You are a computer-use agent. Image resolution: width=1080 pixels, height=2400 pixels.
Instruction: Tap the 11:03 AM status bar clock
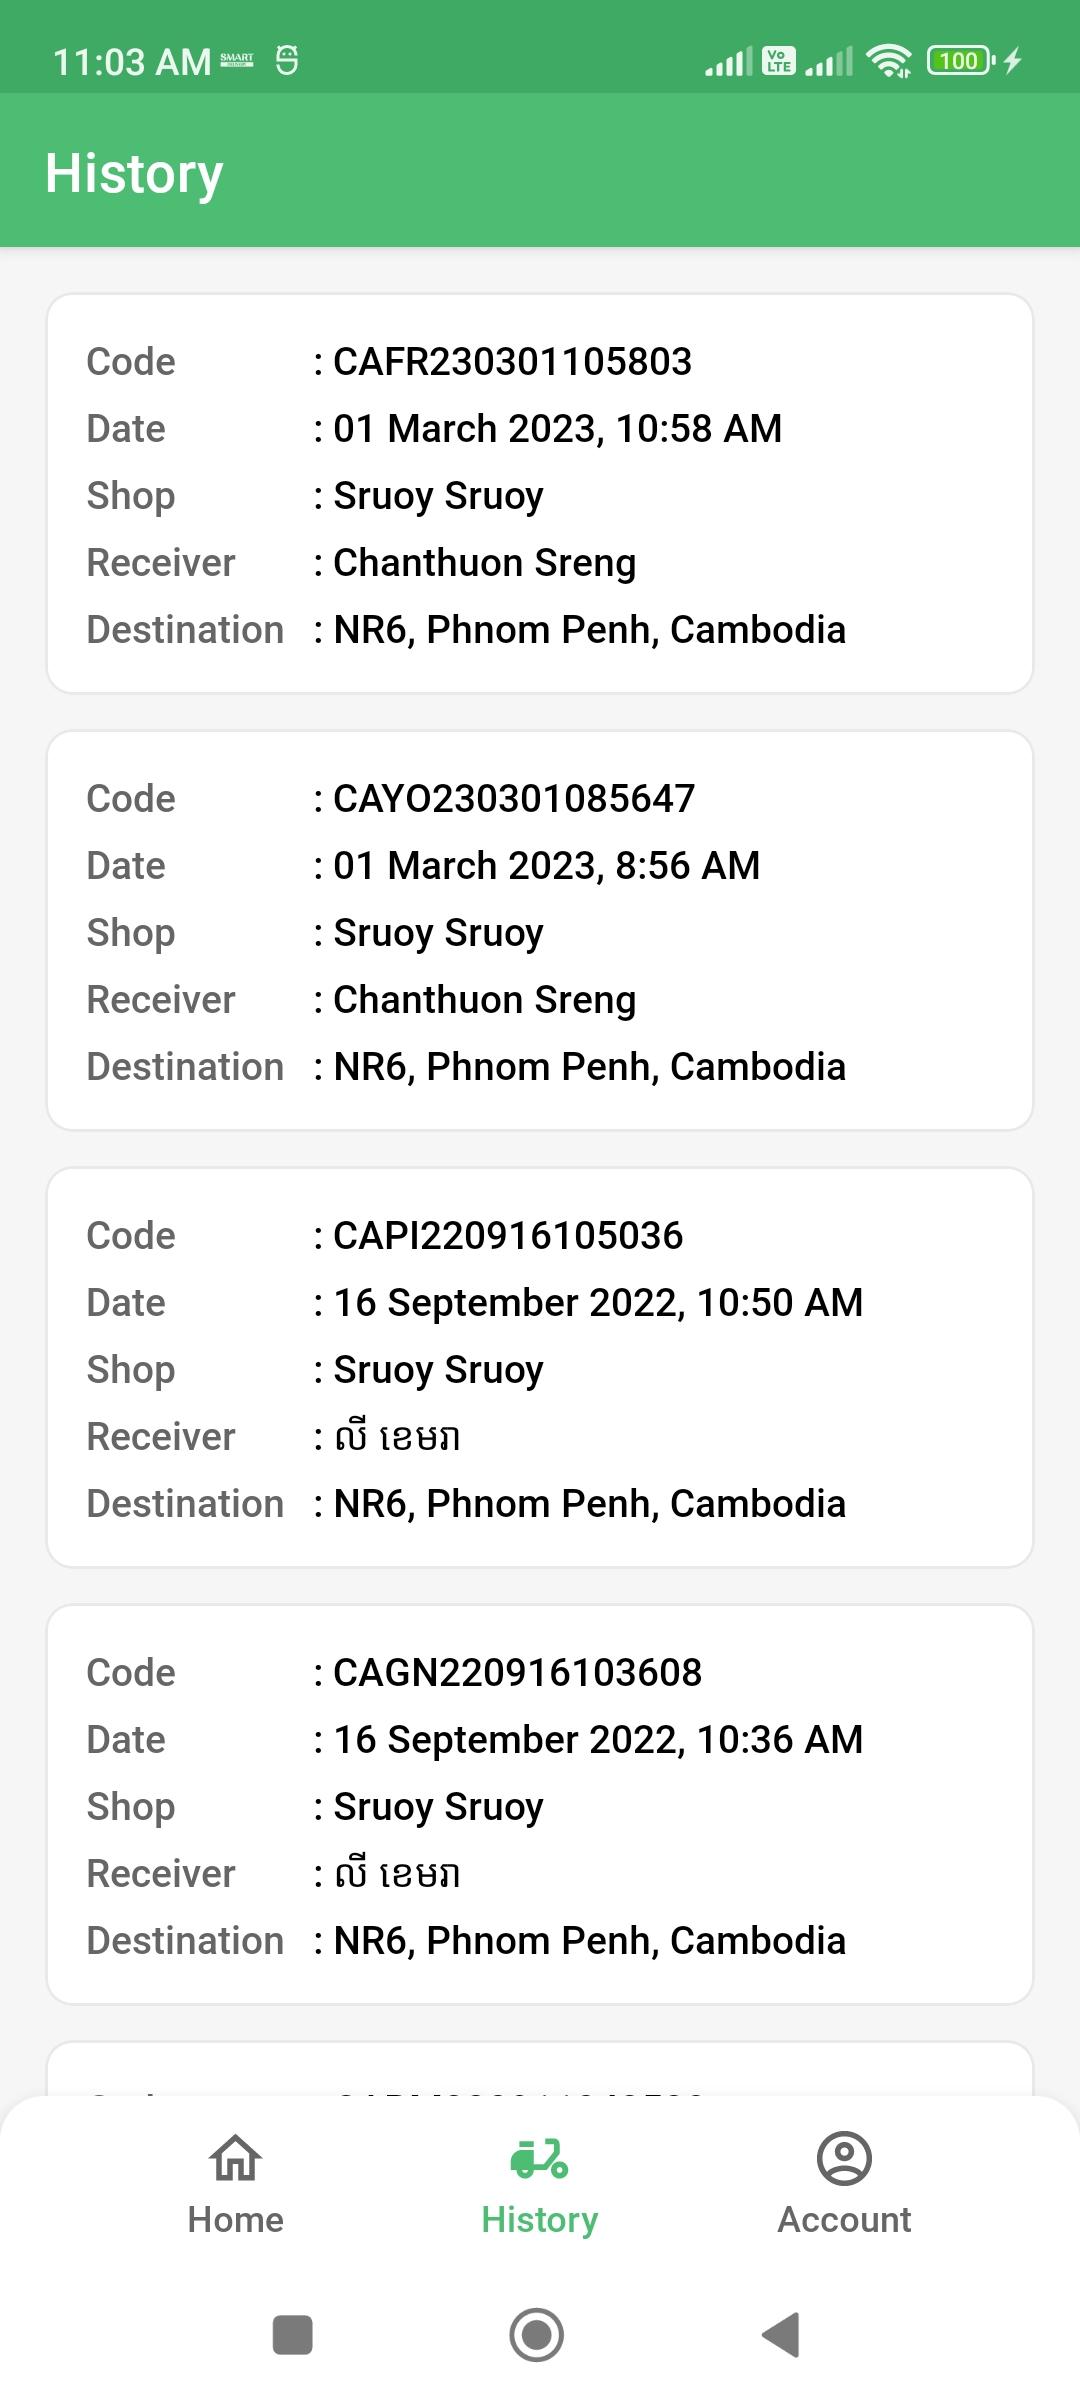(x=132, y=62)
